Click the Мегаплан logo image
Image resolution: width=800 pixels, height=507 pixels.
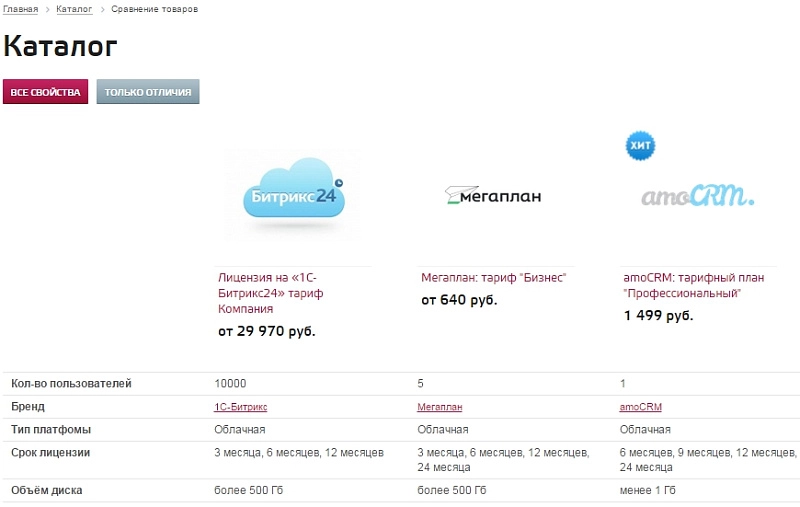pos(493,196)
